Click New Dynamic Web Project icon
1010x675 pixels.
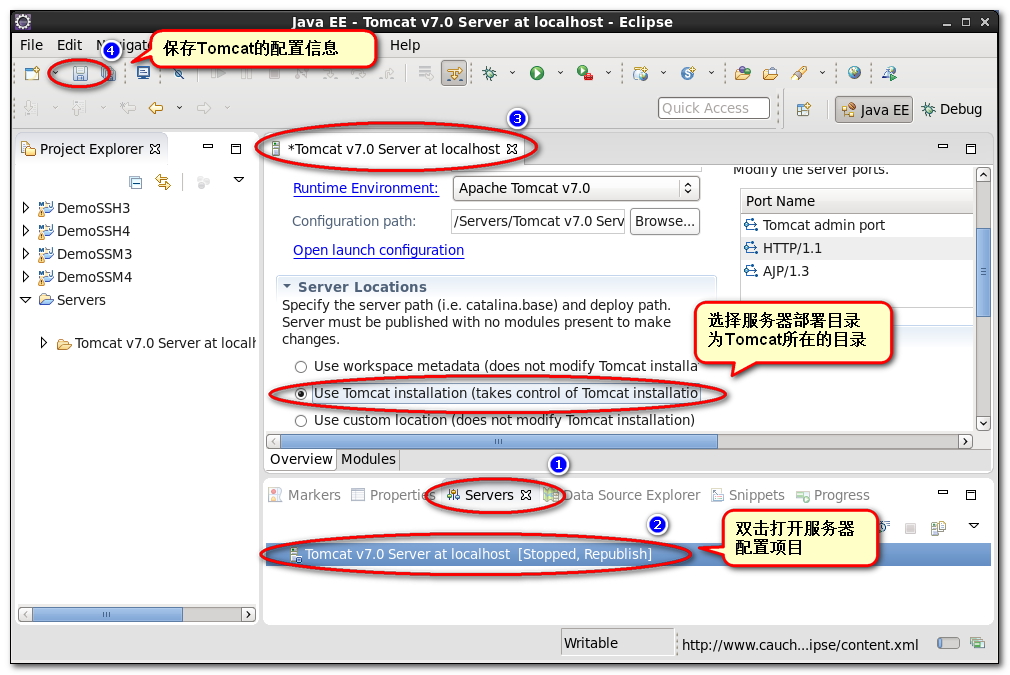coord(640,73)
